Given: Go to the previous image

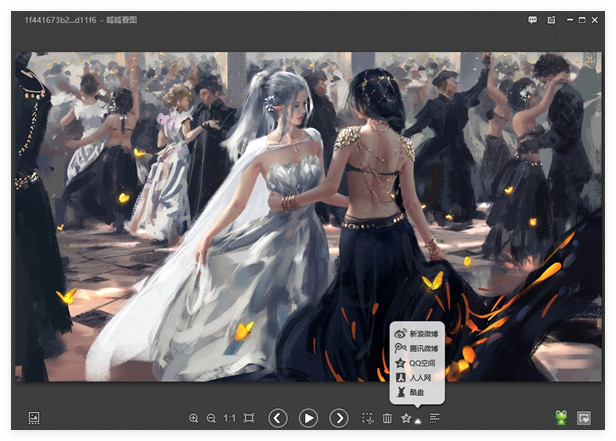Looking at the screenshot, I should (278, 418).
